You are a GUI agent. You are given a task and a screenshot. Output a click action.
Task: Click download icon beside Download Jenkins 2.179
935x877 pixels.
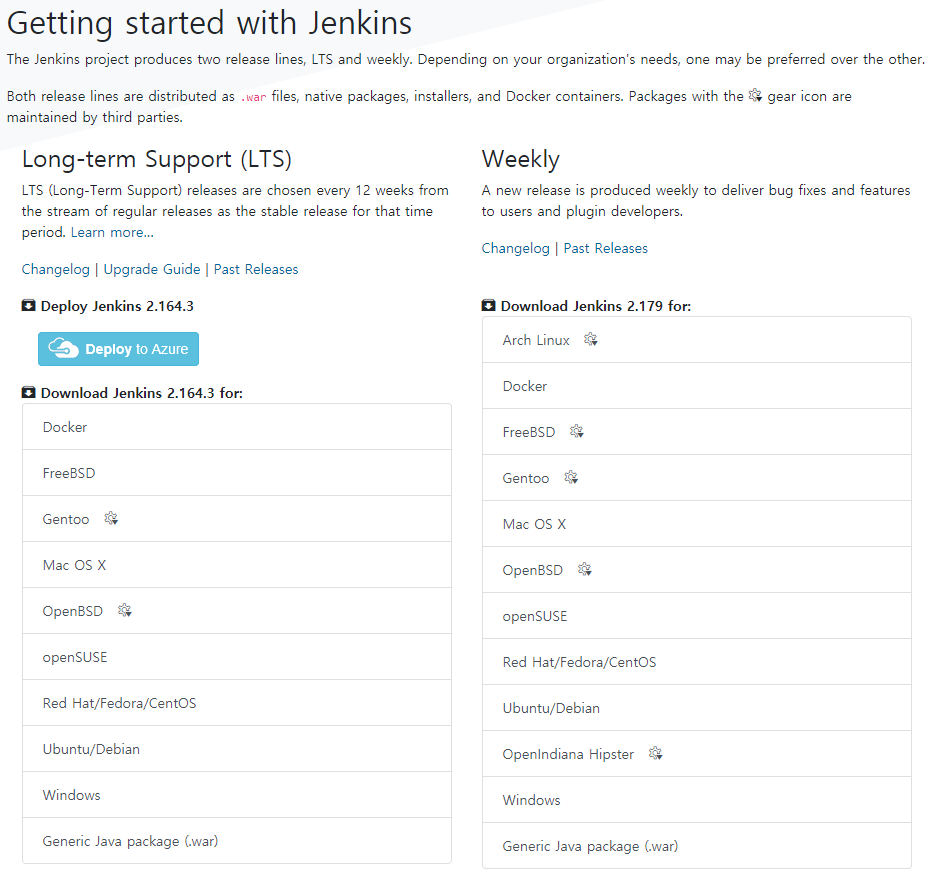(x=488, y=306)
